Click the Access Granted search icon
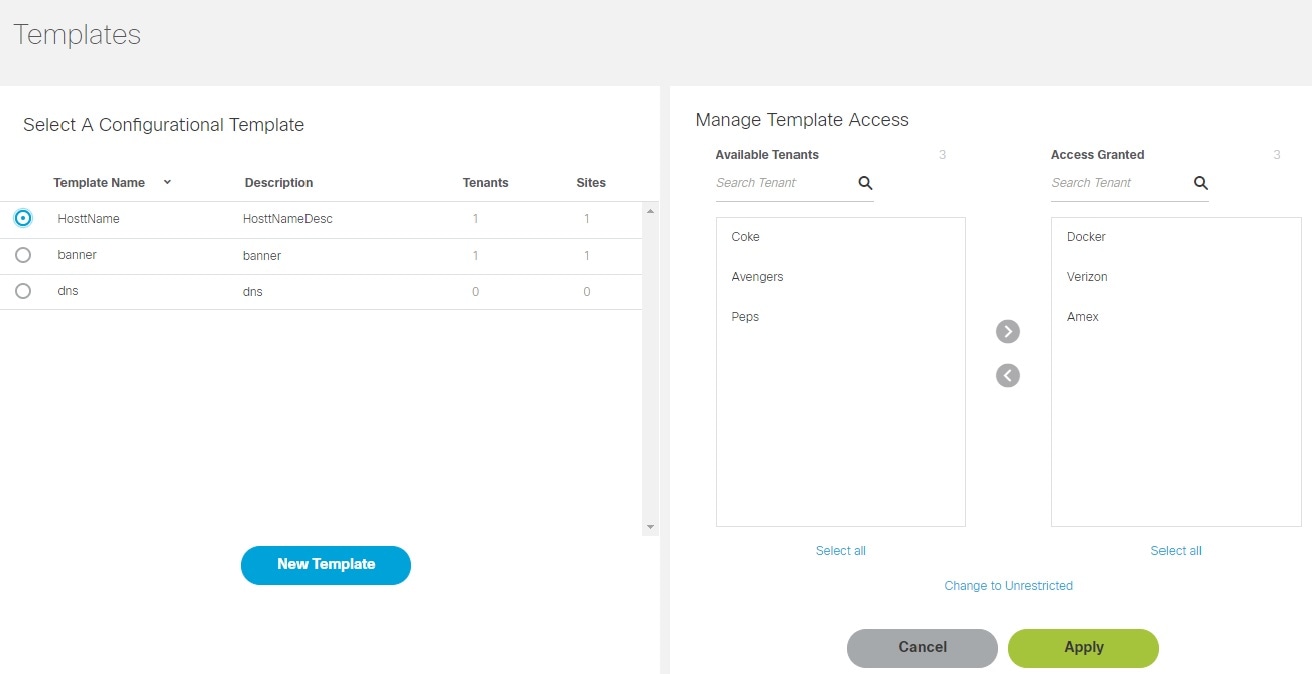This screenshot has height=674, width=1312. pos(1200,183)
